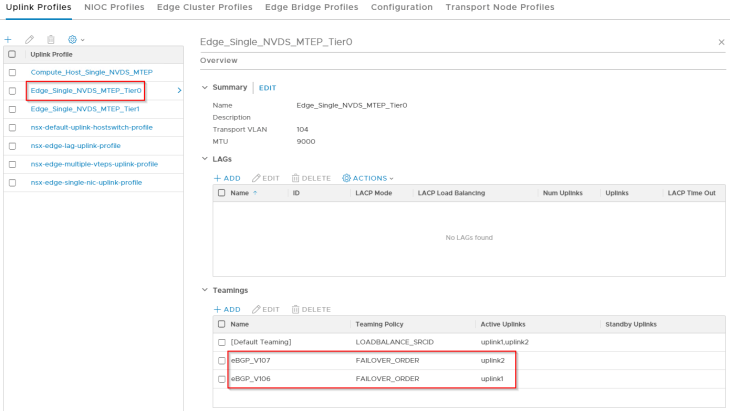Click the edit pencil icon above profile list
Image resolution: width=730 pixels, height=411 pixels.
pyautogui.click(x=29, y=39)
